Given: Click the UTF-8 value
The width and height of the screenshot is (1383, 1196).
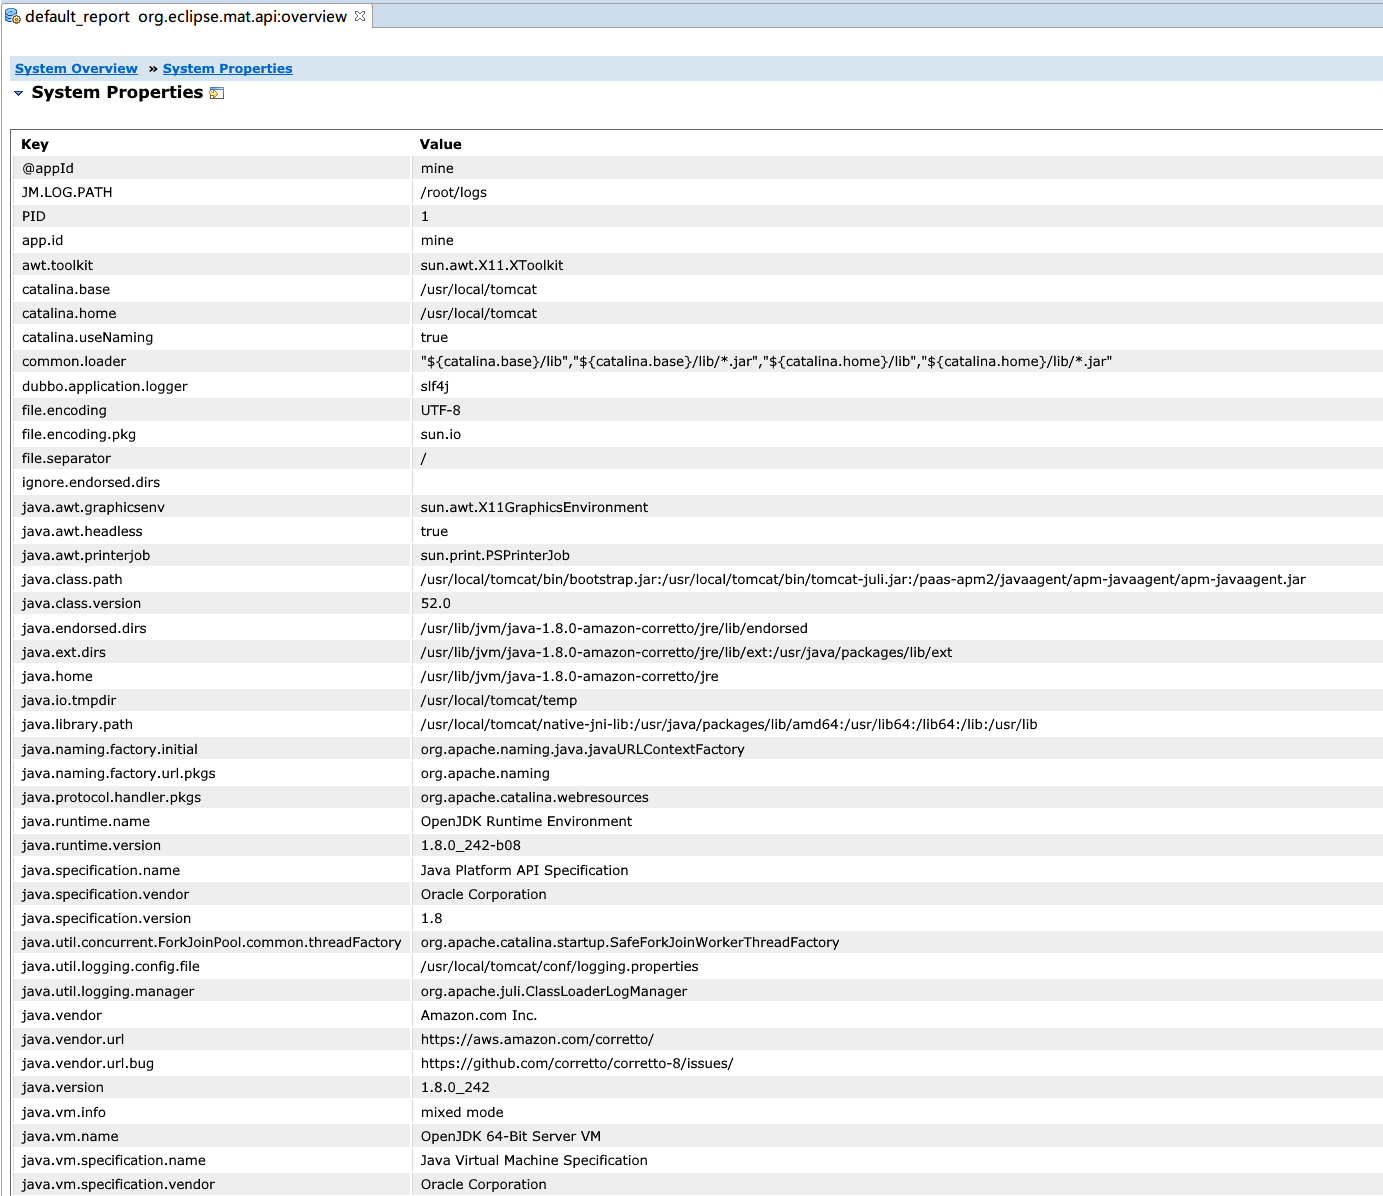Looking at the screenshot, I should 441,410.
